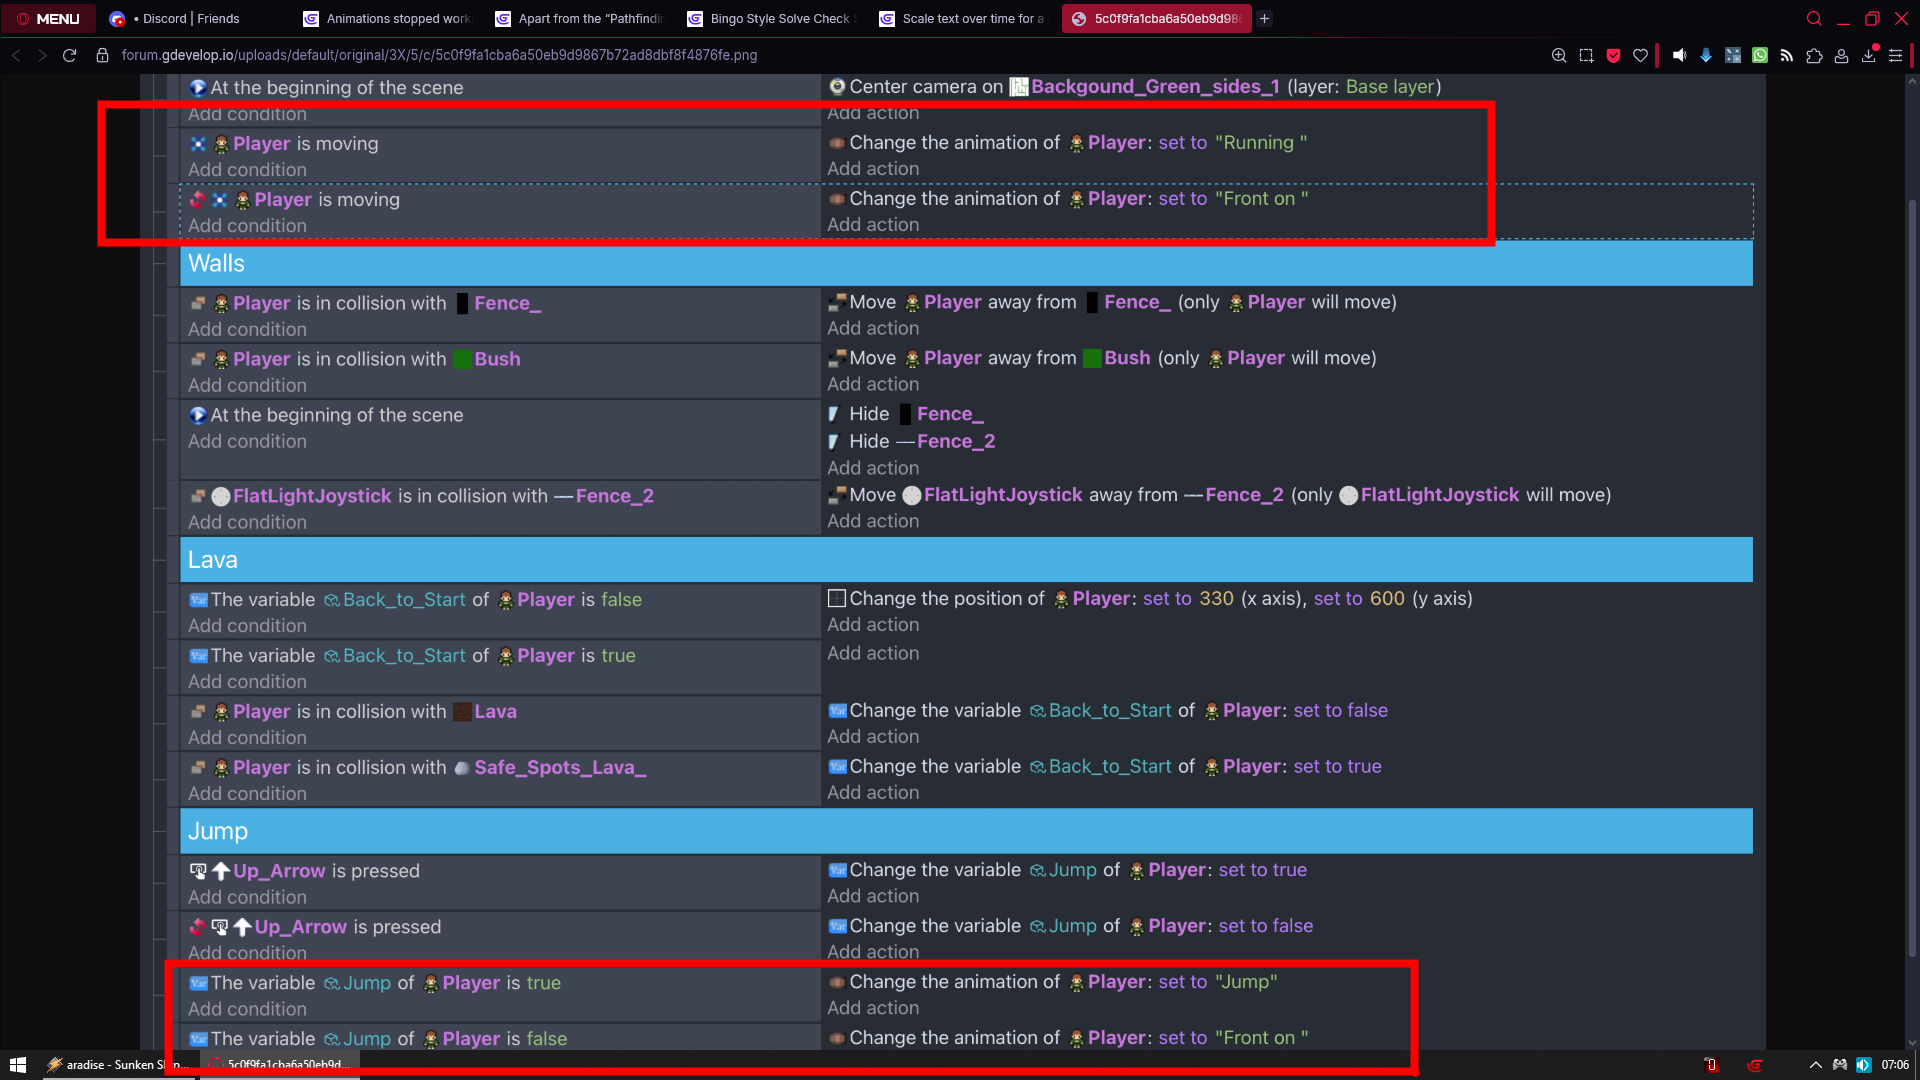
Task: Reload the current page
Action: coord(69,55)
